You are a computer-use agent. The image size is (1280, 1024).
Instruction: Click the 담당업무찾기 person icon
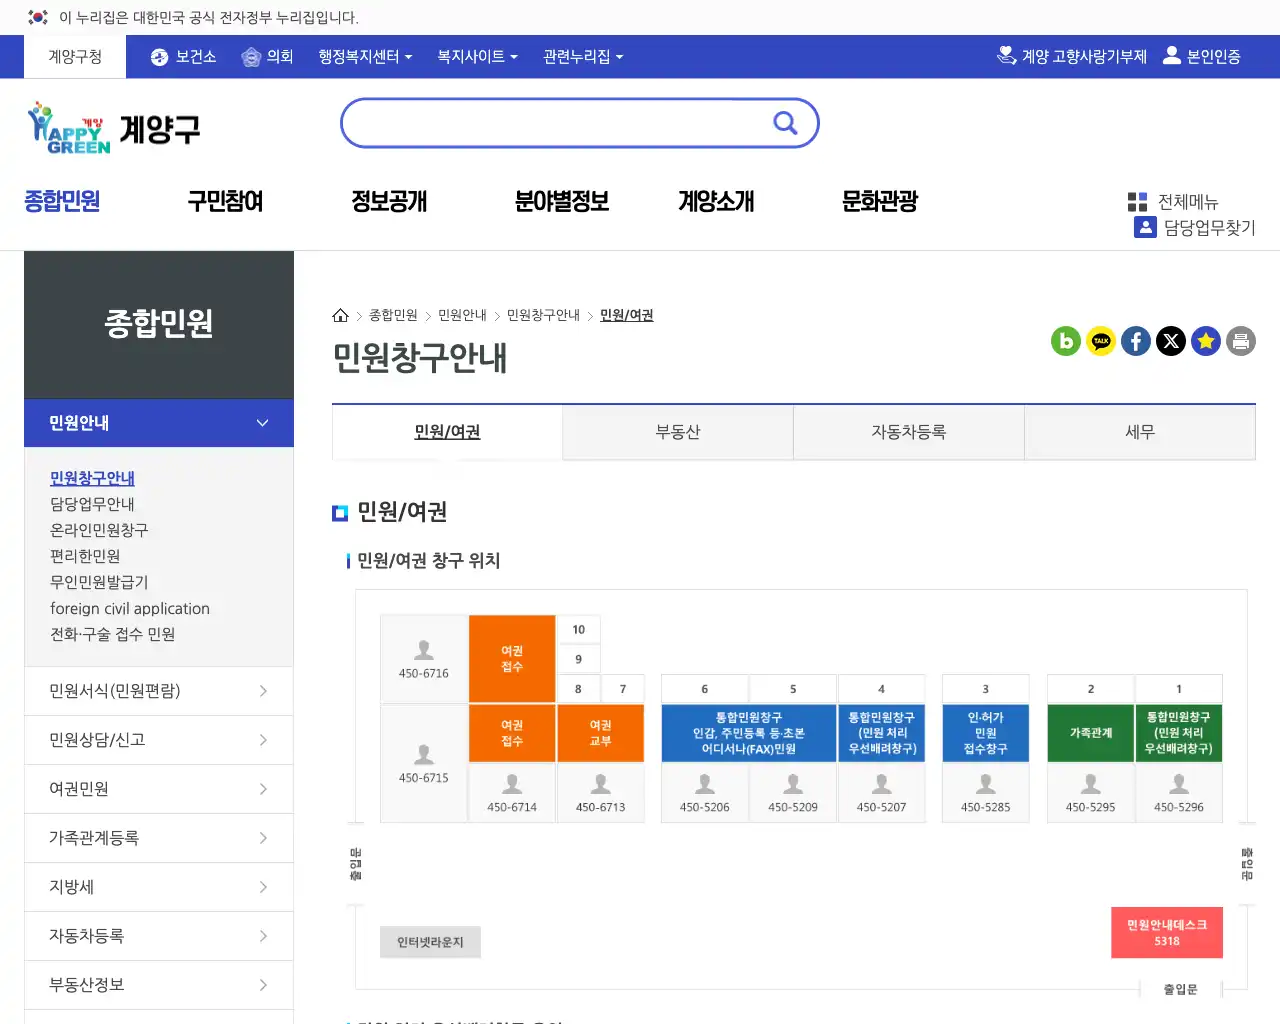[1145, 227]
